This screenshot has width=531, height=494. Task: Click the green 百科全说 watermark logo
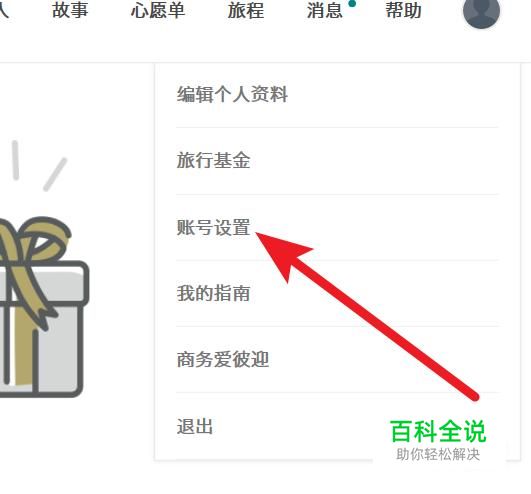pos(438,431)
